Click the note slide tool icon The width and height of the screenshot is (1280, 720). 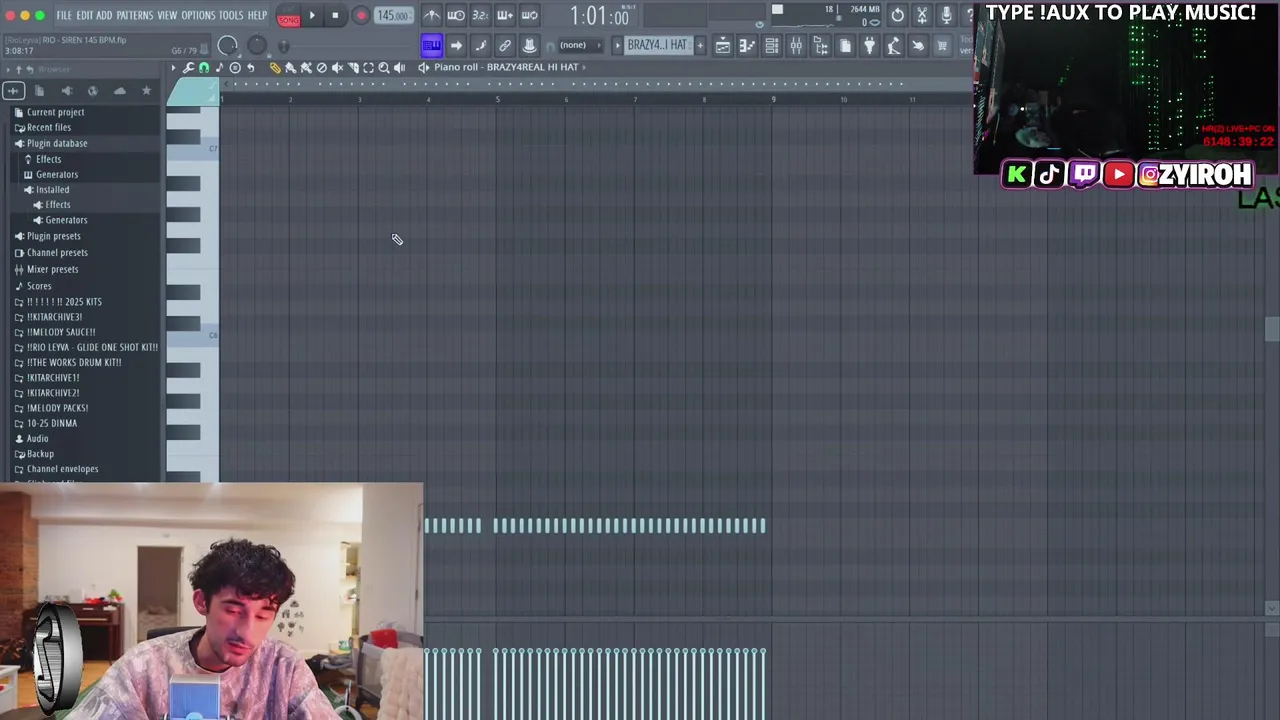click(480, 45)
